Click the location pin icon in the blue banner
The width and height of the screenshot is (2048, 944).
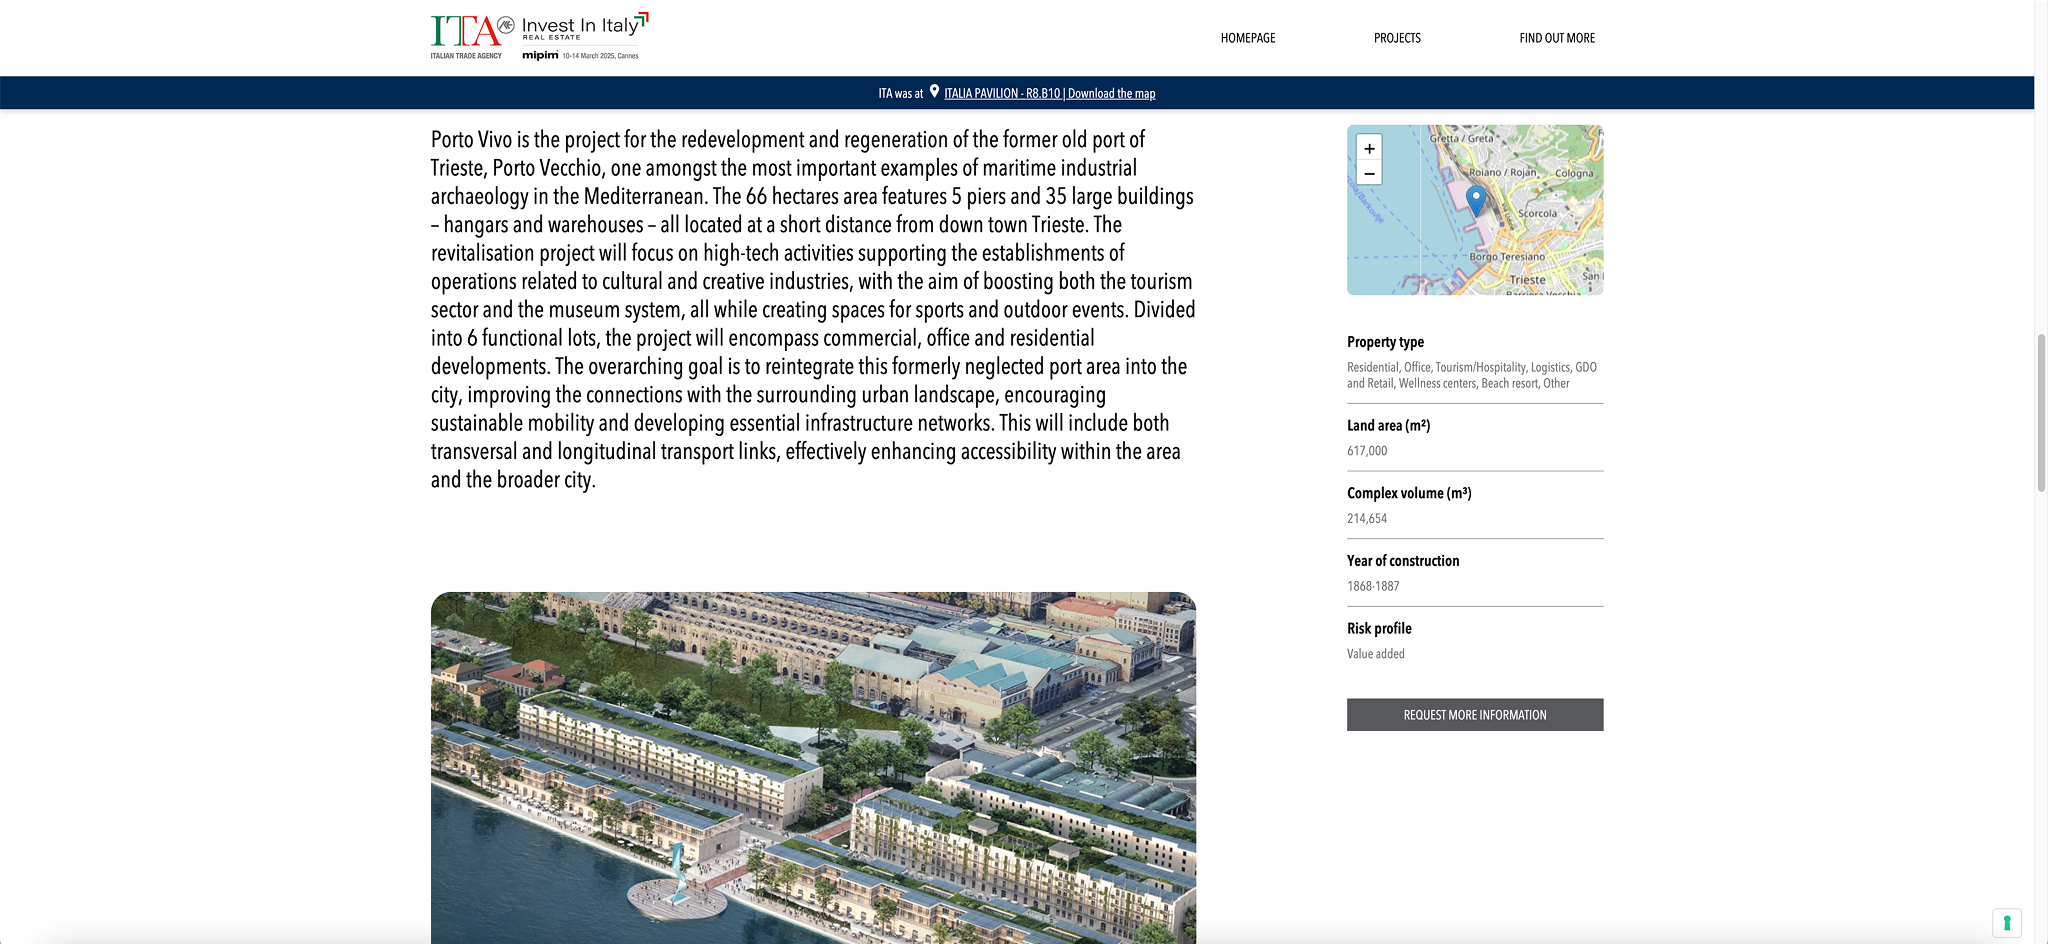tap(934, 92)
